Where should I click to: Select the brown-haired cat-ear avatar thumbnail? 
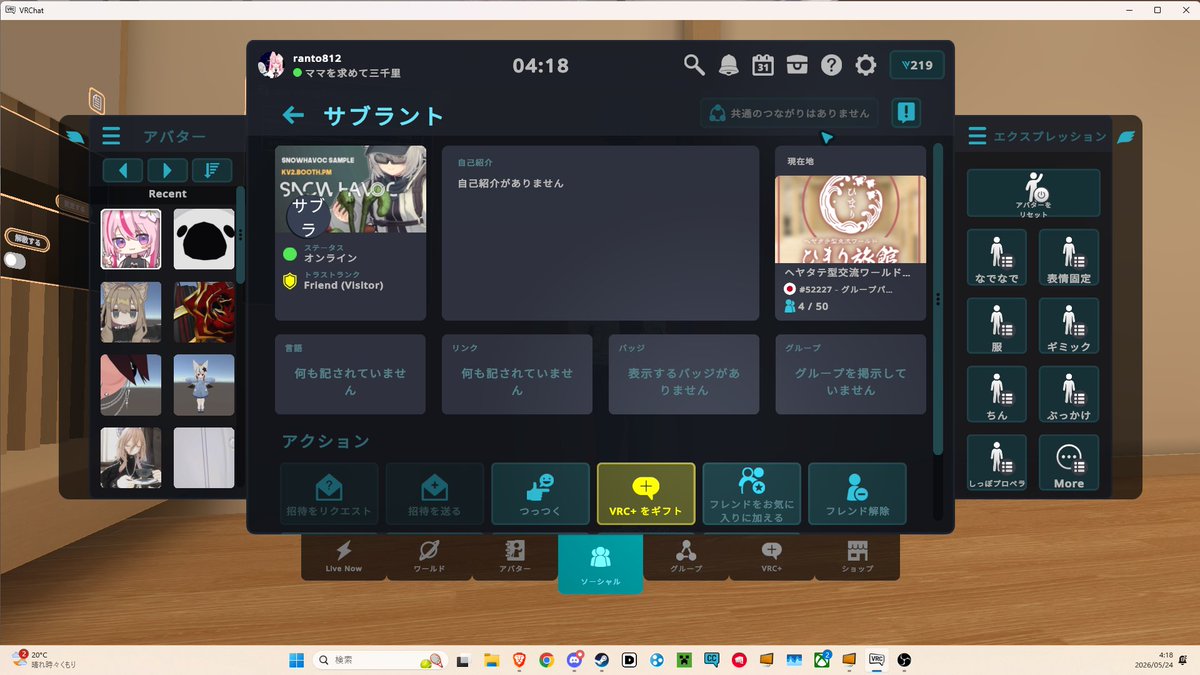[131, 312]
